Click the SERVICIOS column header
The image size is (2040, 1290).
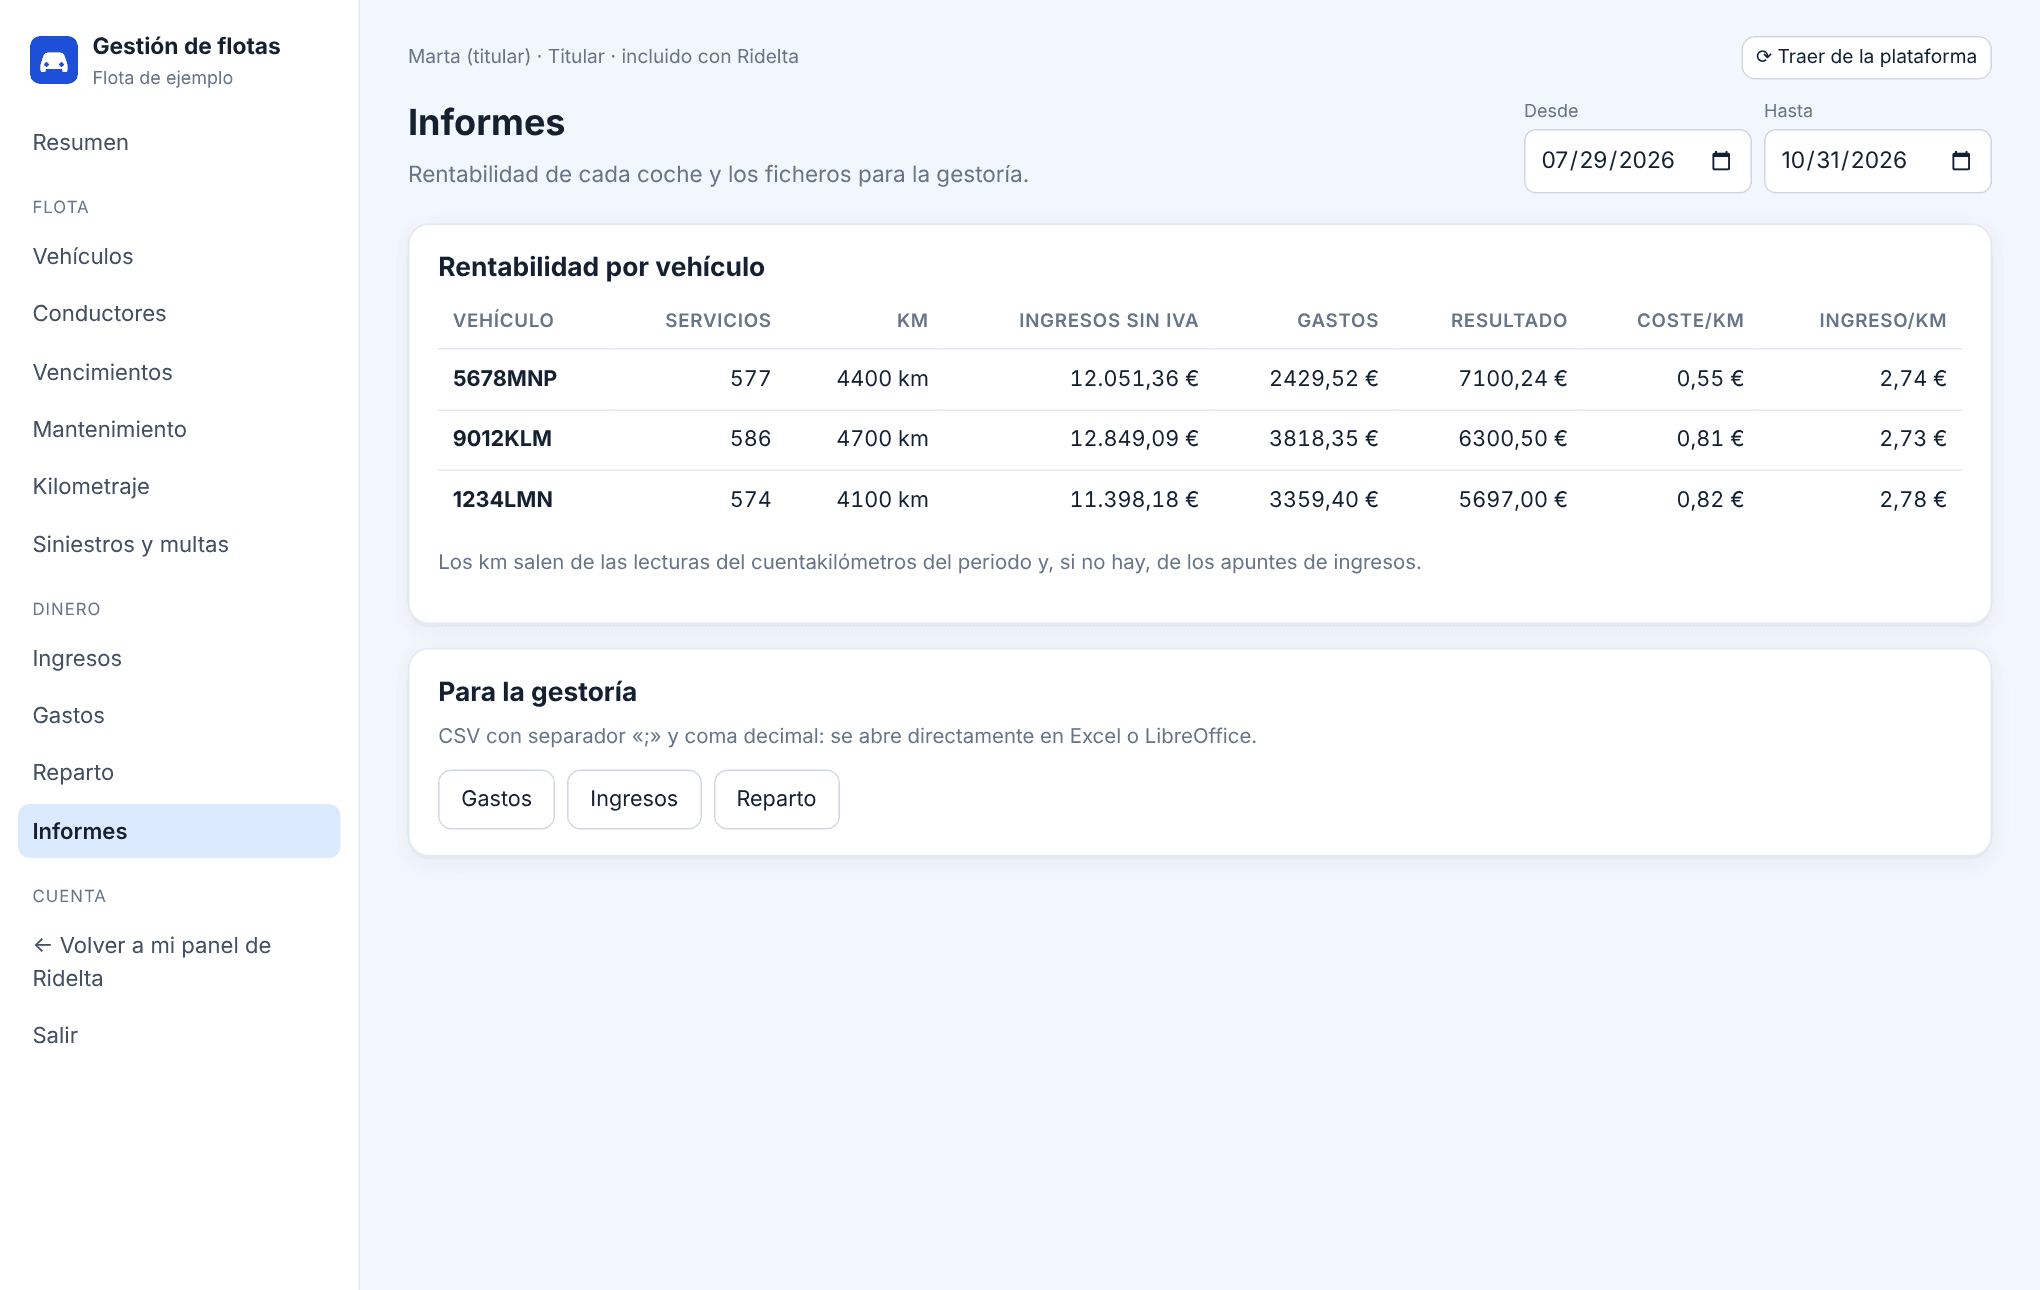tap(718, 321)
